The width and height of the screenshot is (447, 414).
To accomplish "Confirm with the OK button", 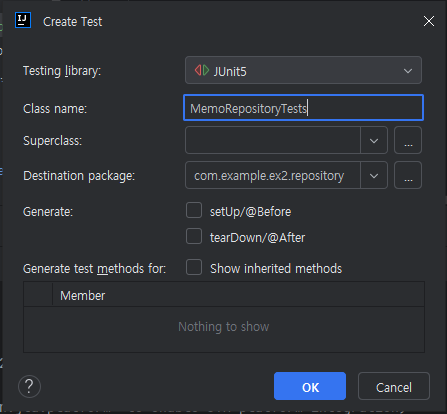I will click(x=310, y=386).
